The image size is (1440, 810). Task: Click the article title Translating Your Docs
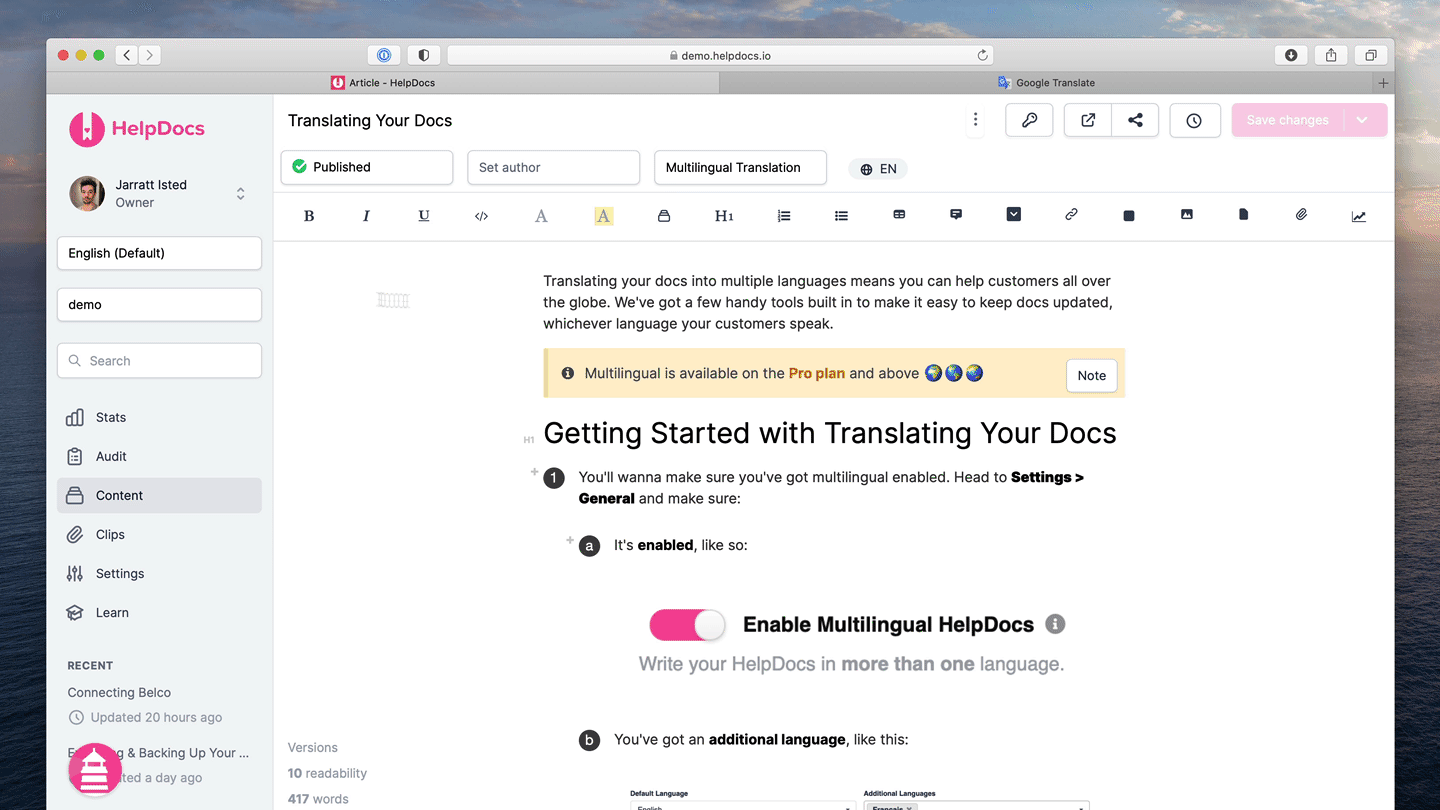(370, 120)
